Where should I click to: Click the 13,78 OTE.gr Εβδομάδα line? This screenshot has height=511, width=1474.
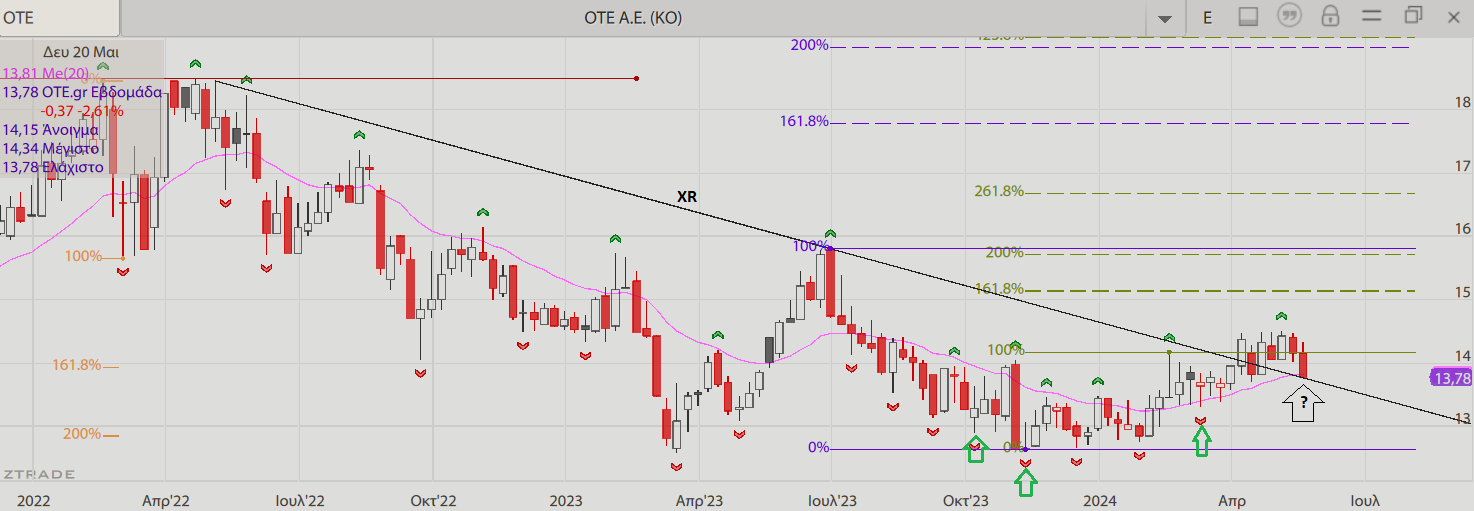82,92
